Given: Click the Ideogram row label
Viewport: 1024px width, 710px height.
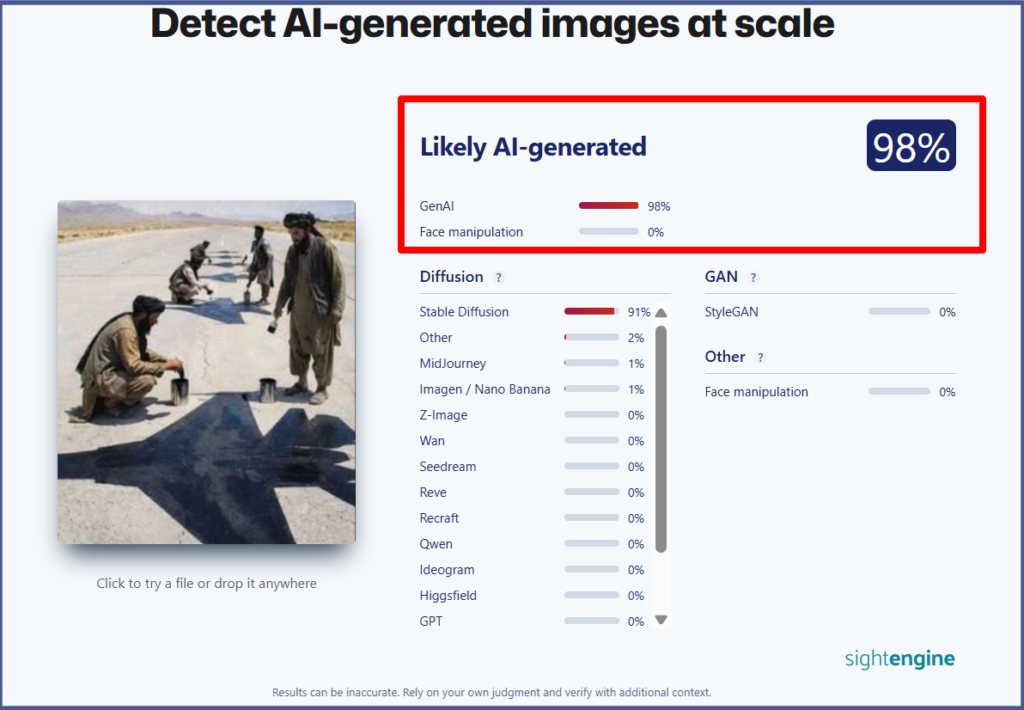Looking at the screenshot, I should 447,570.
